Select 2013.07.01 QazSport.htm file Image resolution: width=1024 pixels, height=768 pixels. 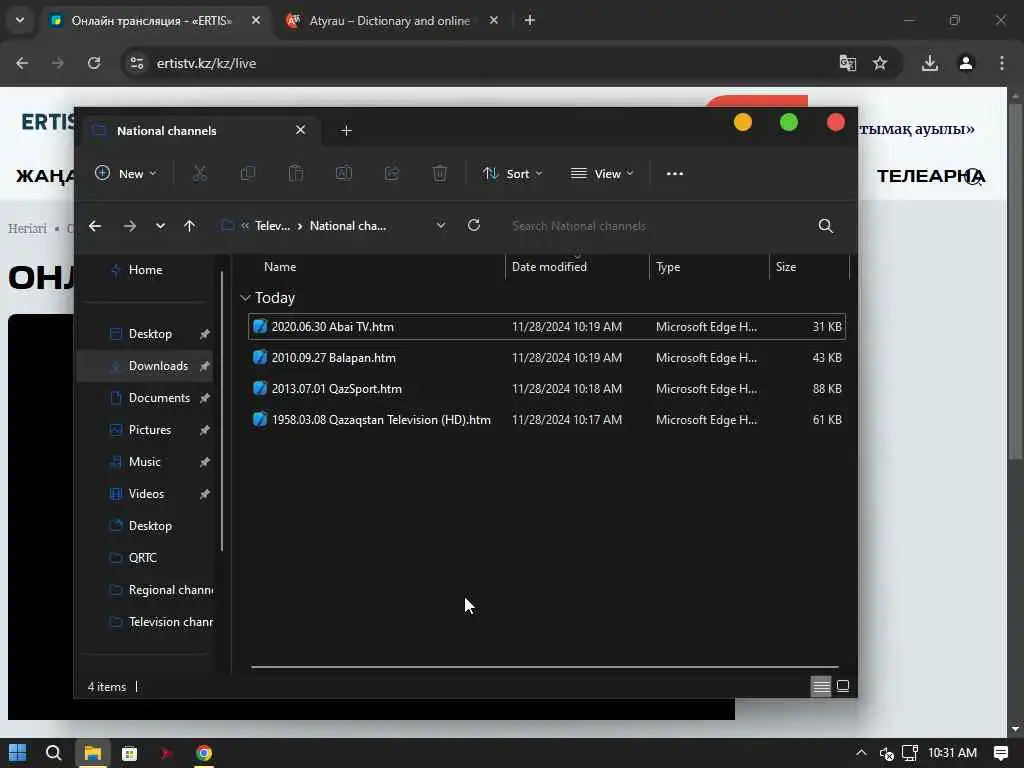pyautogui.click(x=547, y=389)
